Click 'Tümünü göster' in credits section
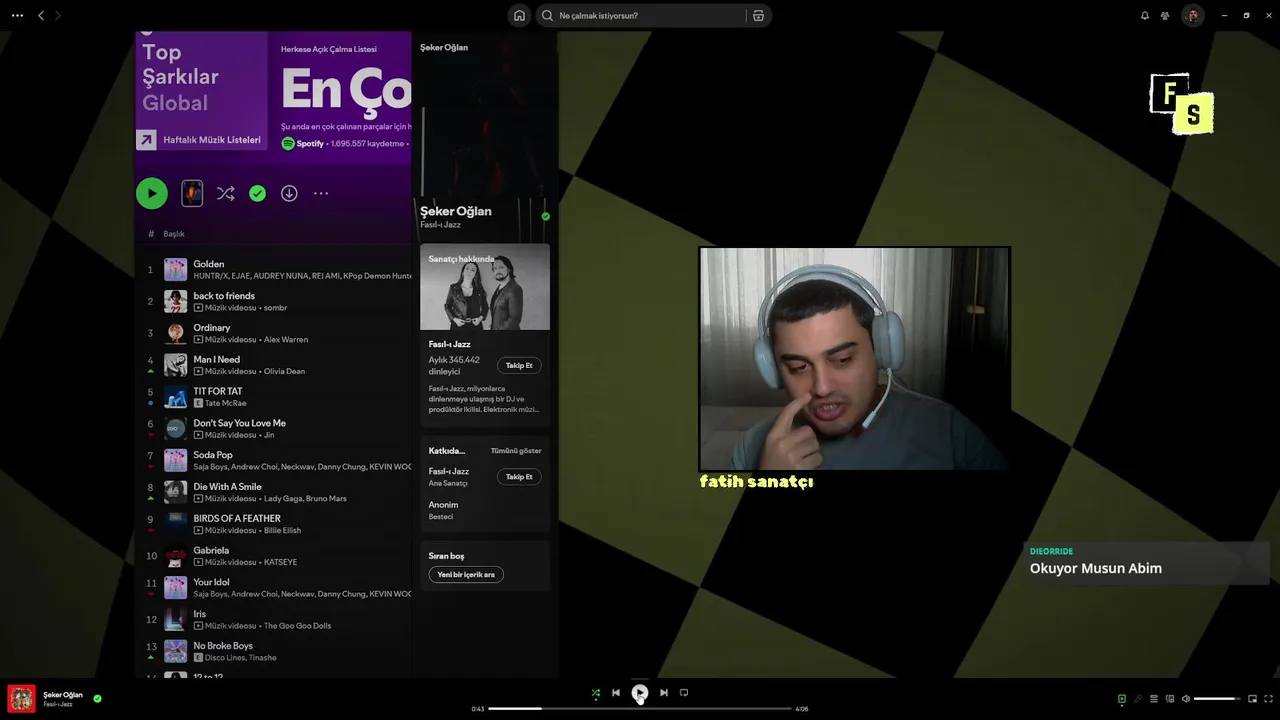 pyautogui.click(x=516, y=451)
